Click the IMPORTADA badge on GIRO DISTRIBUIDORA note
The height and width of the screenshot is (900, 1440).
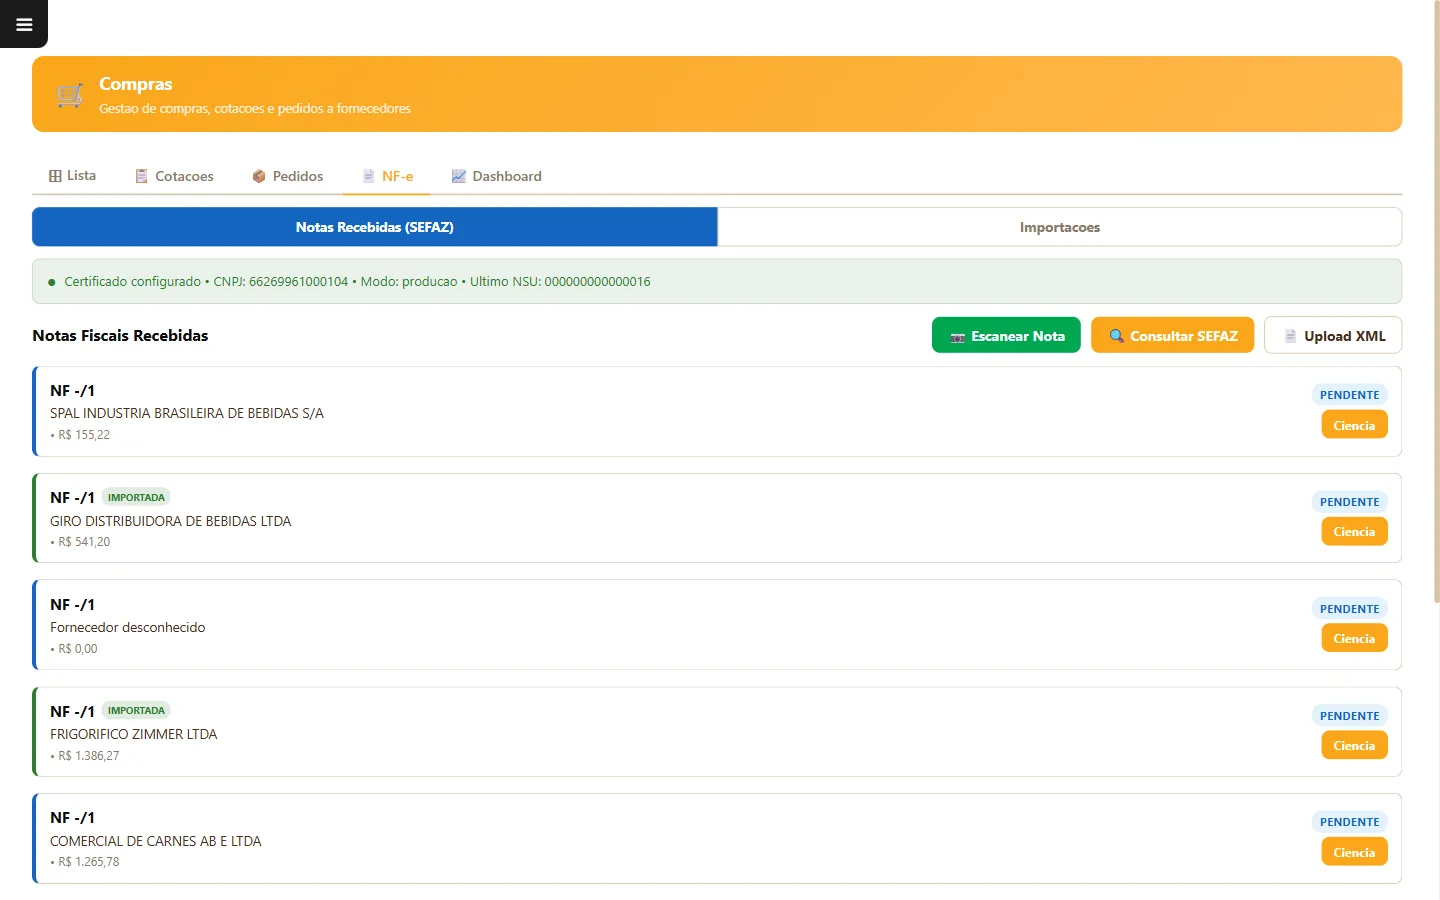136,497
